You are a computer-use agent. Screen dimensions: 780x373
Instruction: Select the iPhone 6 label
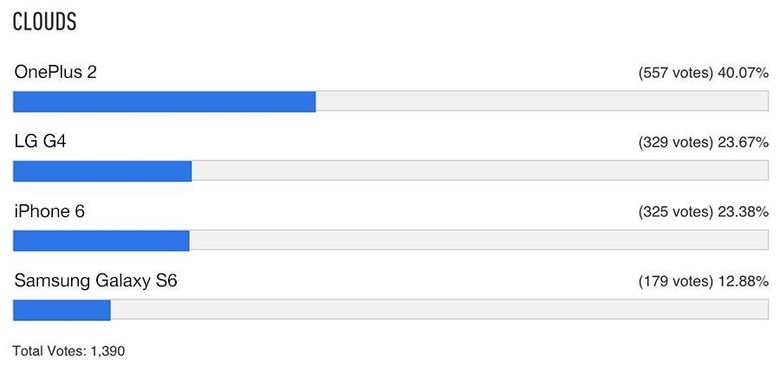(x=49, y=212)
